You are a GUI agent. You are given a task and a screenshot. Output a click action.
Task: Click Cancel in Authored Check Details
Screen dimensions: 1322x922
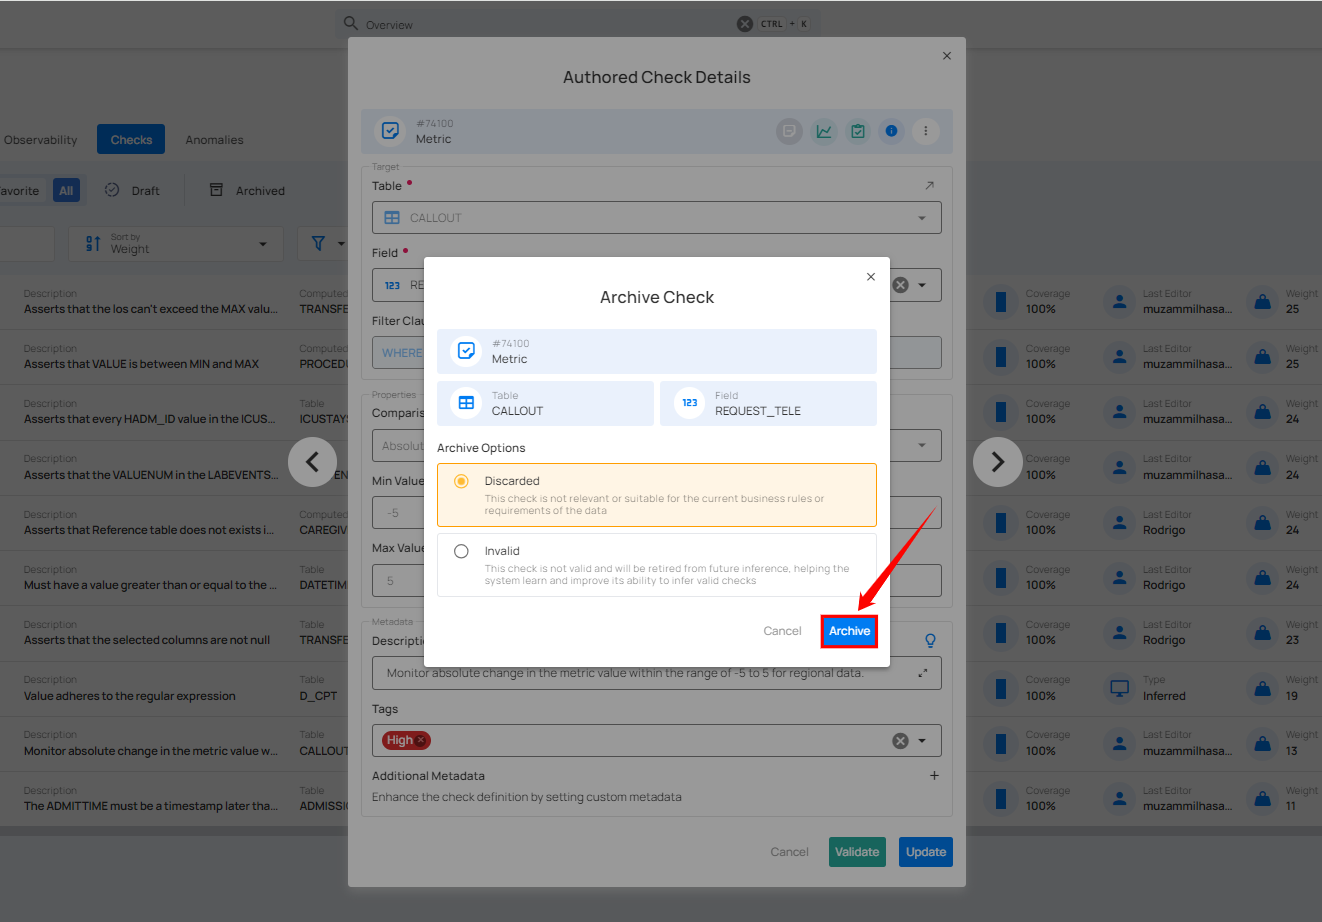pos(789,852)
